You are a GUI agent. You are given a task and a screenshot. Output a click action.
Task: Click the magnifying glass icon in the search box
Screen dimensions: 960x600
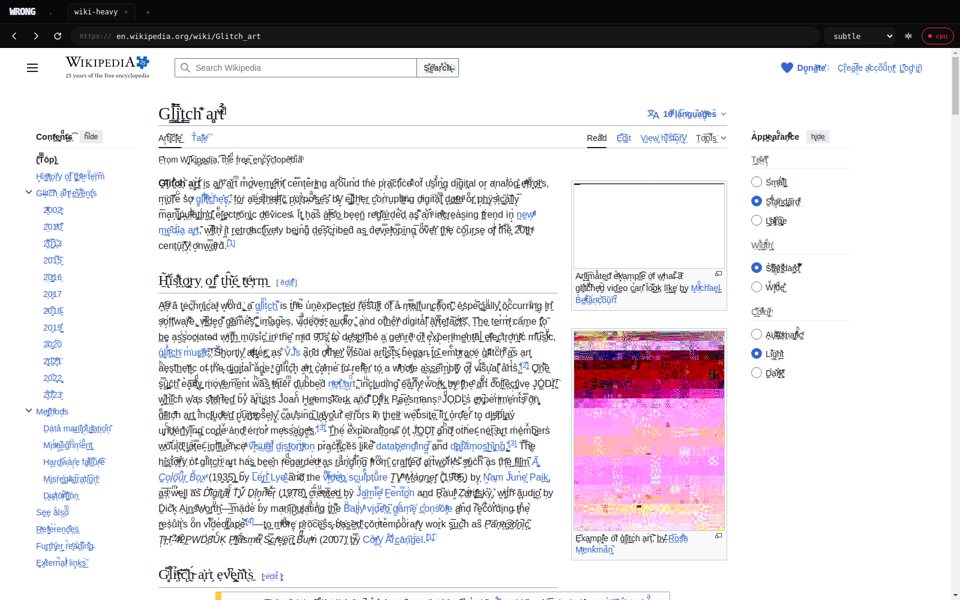[x=185, y=68]
